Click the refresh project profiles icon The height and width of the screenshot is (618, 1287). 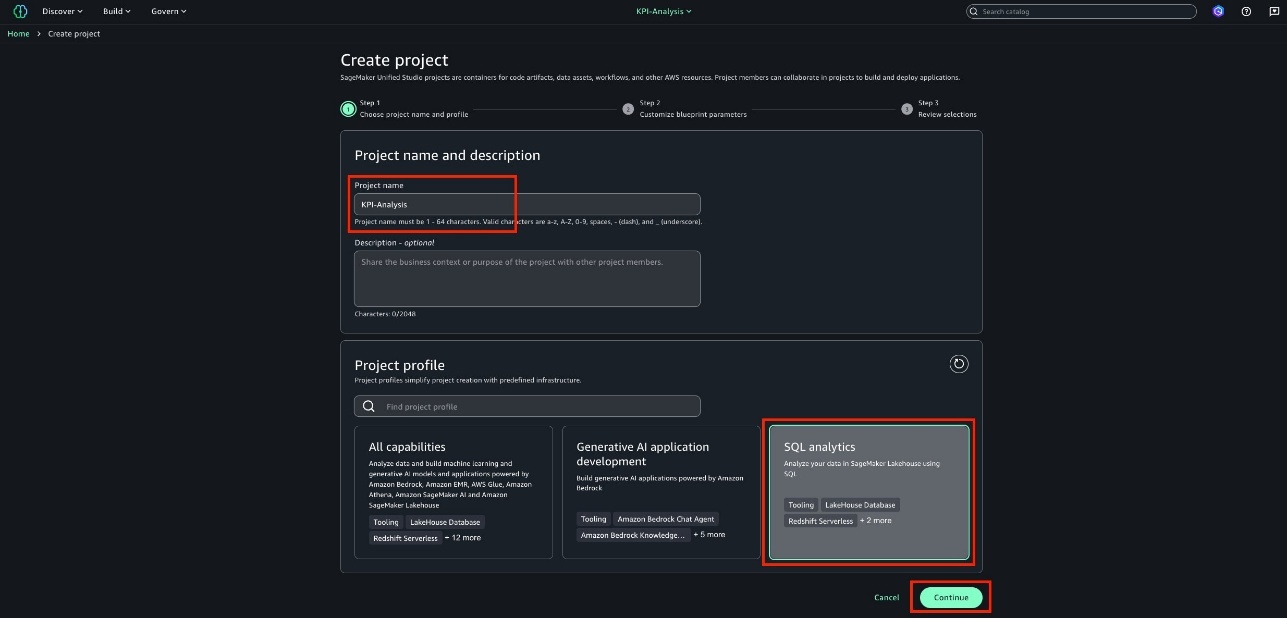[959, 364]
